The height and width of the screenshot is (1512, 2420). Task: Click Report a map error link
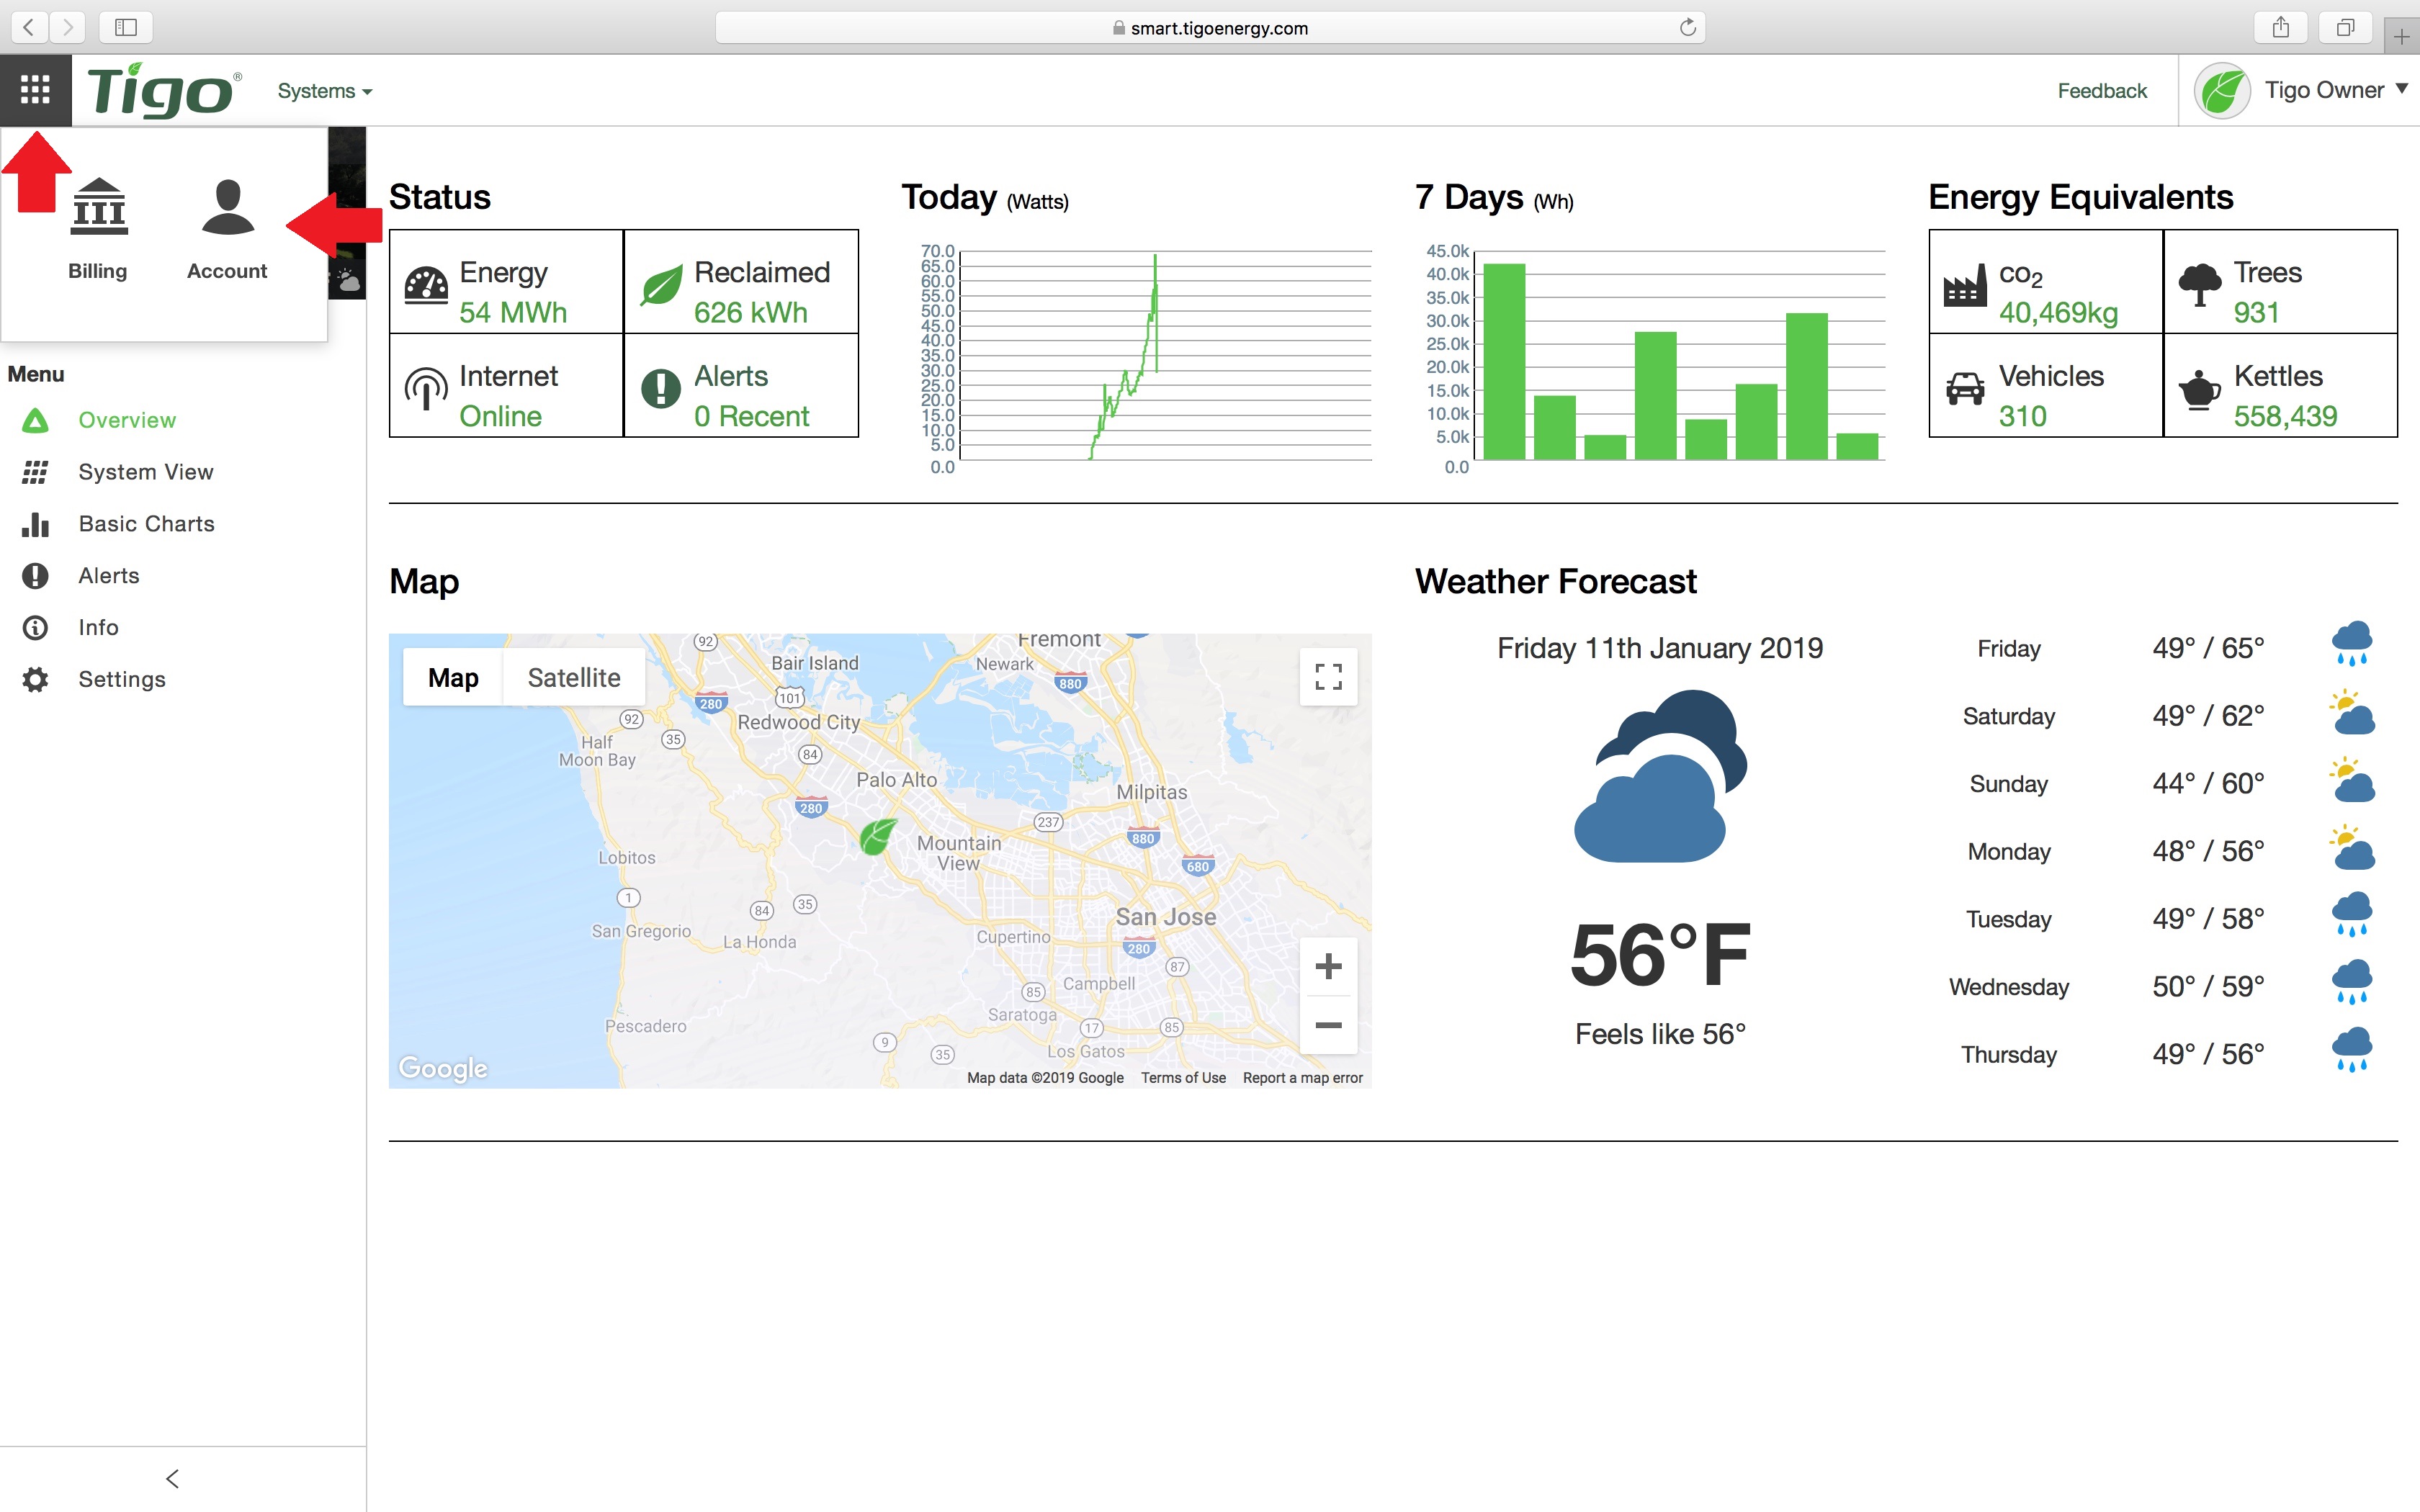pos(1302,1077)
